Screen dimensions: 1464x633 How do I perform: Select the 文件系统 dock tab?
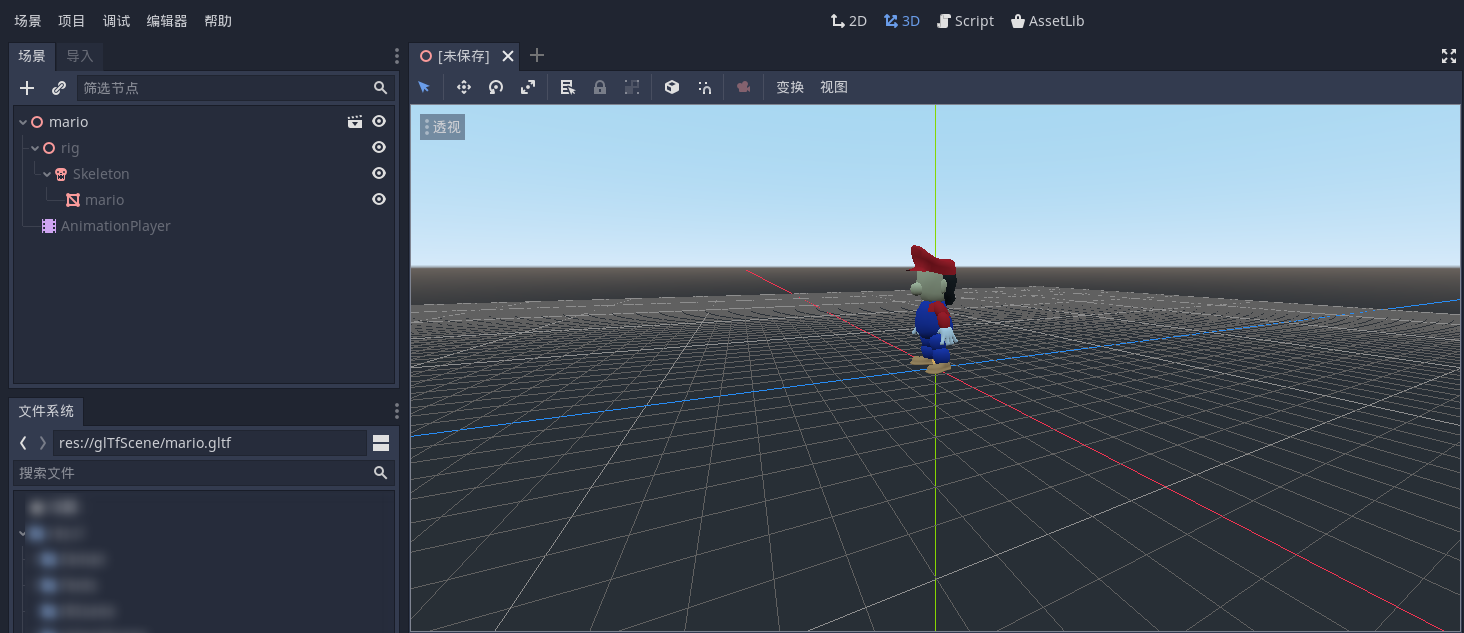click(46, 411)
